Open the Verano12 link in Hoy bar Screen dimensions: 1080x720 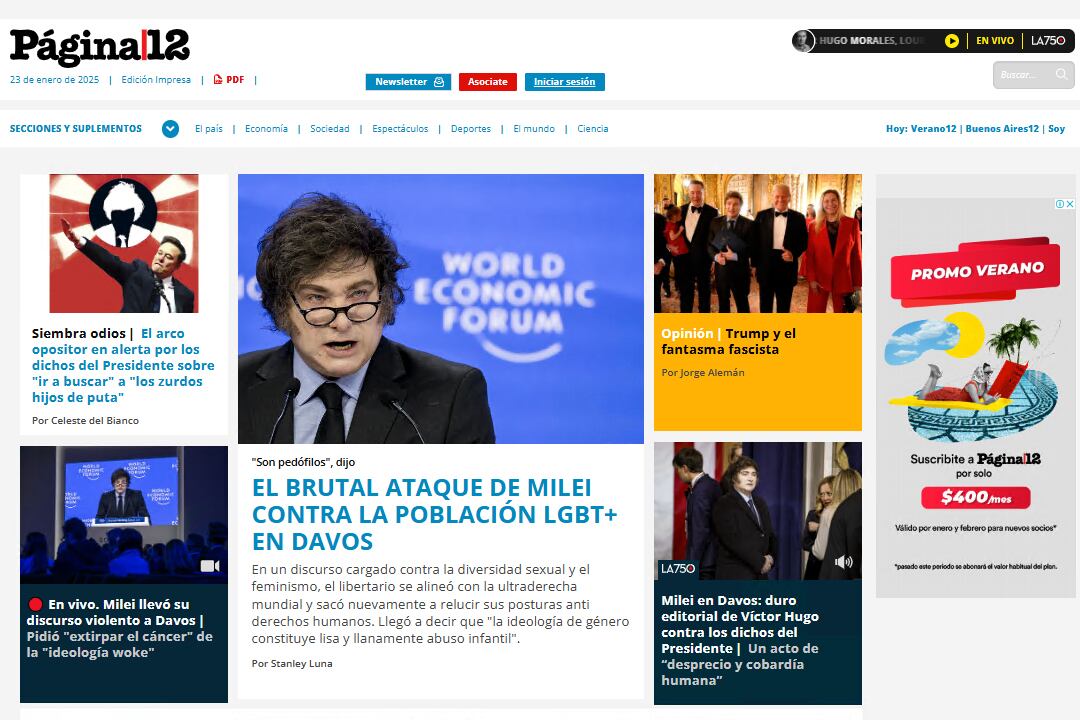tap(933, 129)
